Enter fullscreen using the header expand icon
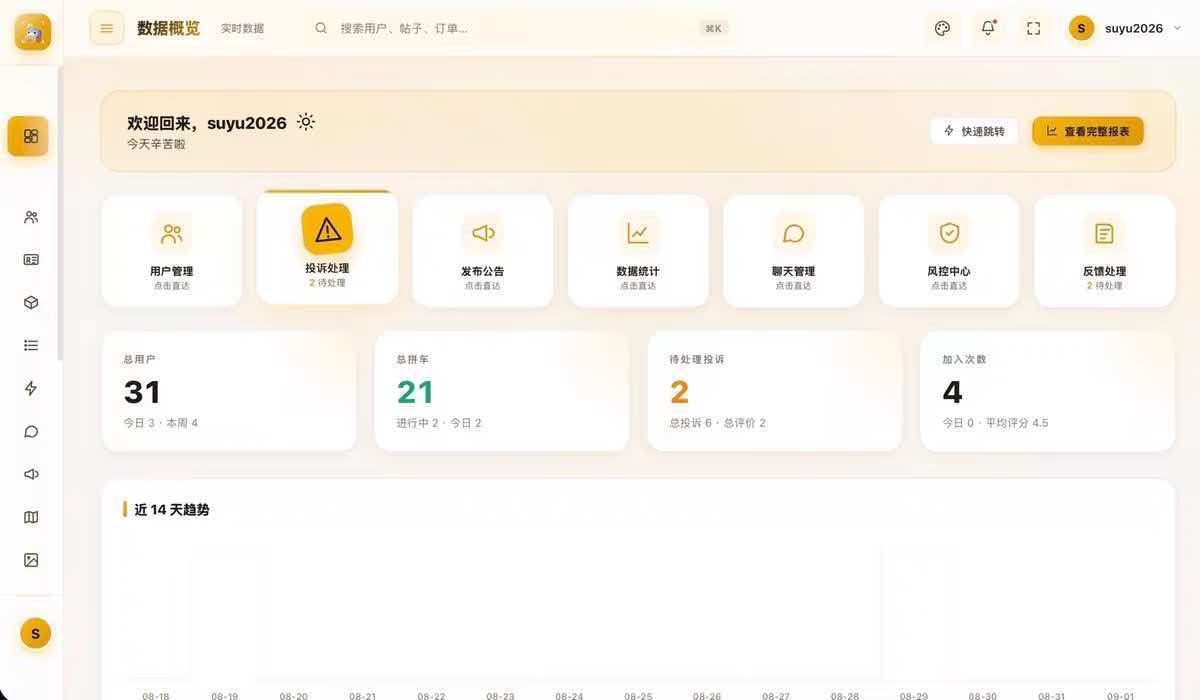 [x=1034, y=28]
